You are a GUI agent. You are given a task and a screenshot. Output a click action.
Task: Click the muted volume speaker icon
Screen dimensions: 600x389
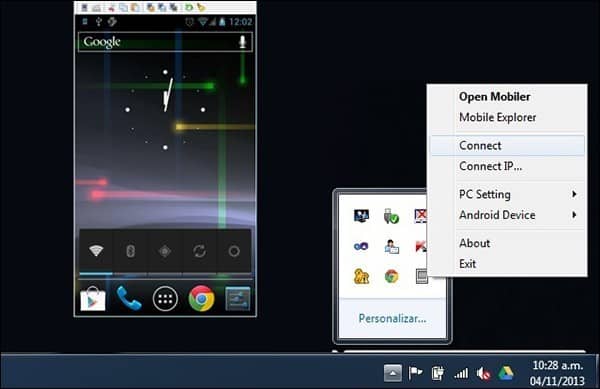[483, 373]
